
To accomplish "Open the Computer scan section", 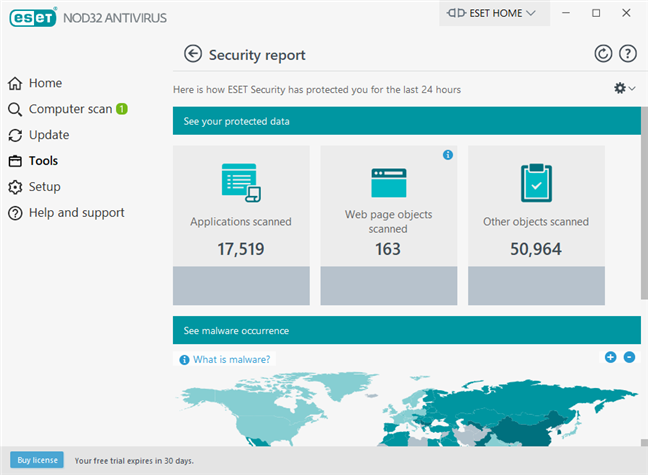I will click(x=70, y=109).
